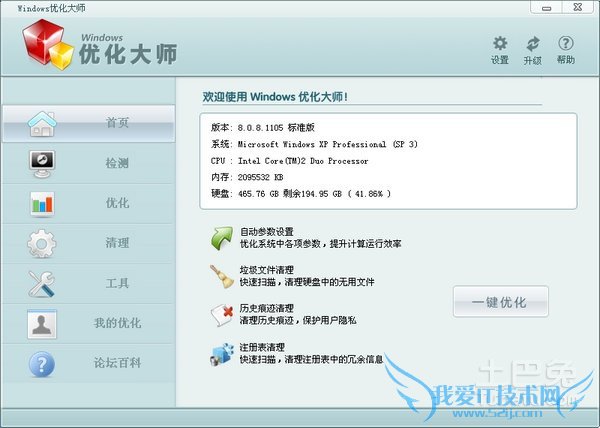Open the 注册表清理 link
600x428 pixels.
pyautogui.click(x=262, y=347)
